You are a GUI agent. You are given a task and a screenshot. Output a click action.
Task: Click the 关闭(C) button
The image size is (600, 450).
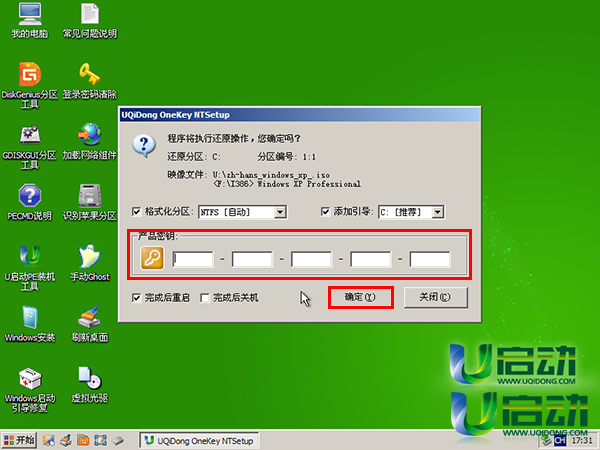pyautogui.click(x=435, y=297)
